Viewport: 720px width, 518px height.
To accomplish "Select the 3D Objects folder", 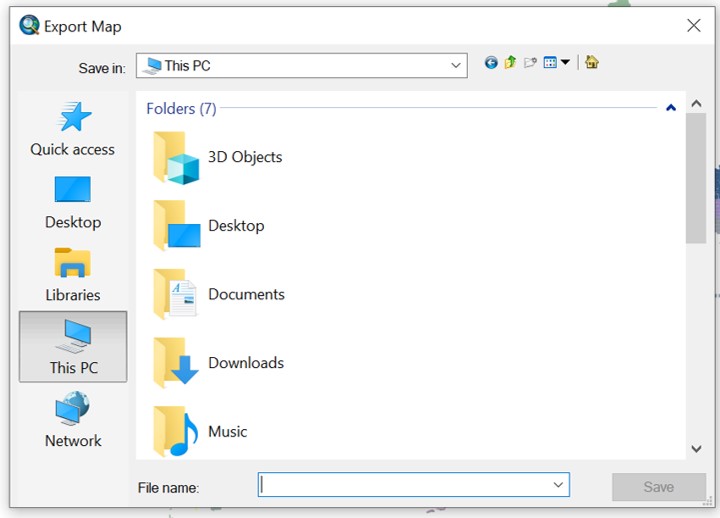I will [x=218, y=158].
